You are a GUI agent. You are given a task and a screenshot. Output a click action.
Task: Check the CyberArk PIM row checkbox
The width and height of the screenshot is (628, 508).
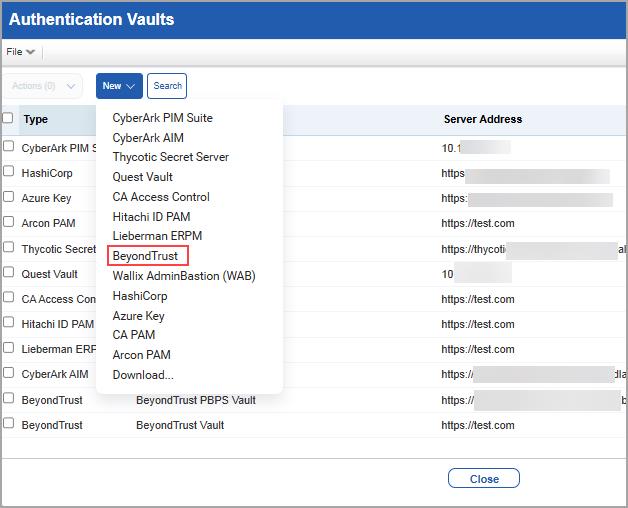pyautogui.click(x=8, y=146)
